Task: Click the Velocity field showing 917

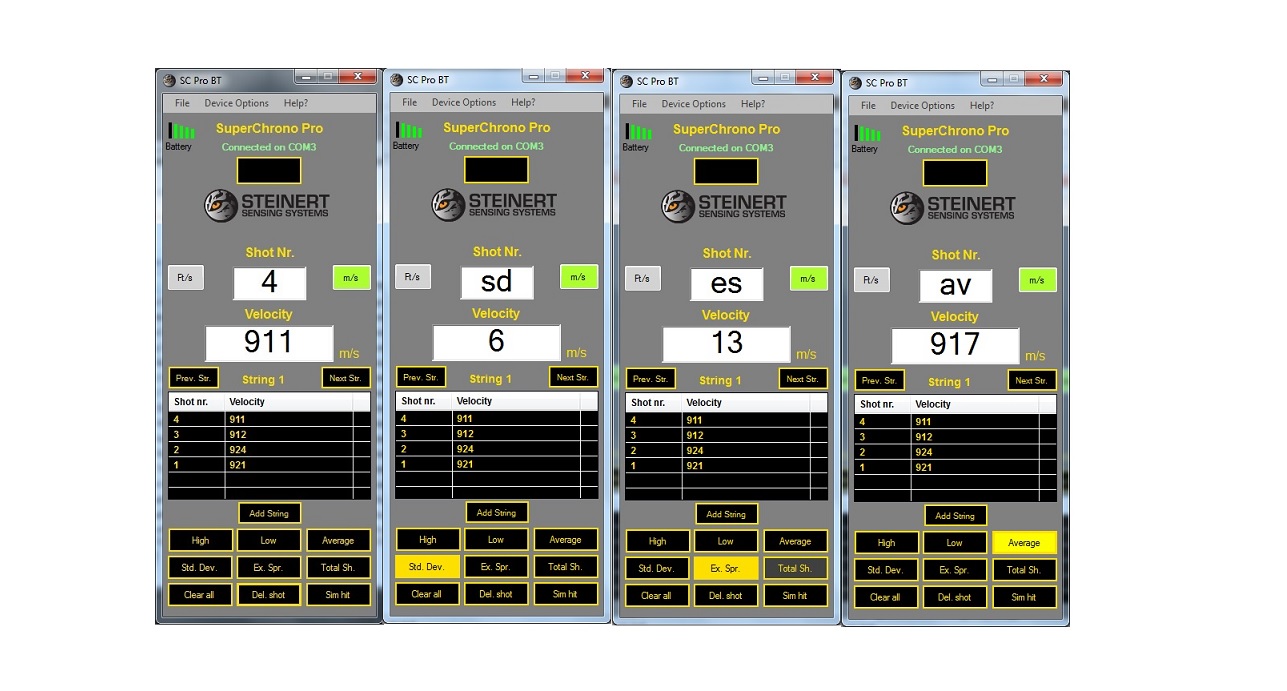Action: [x=955, y=346]
